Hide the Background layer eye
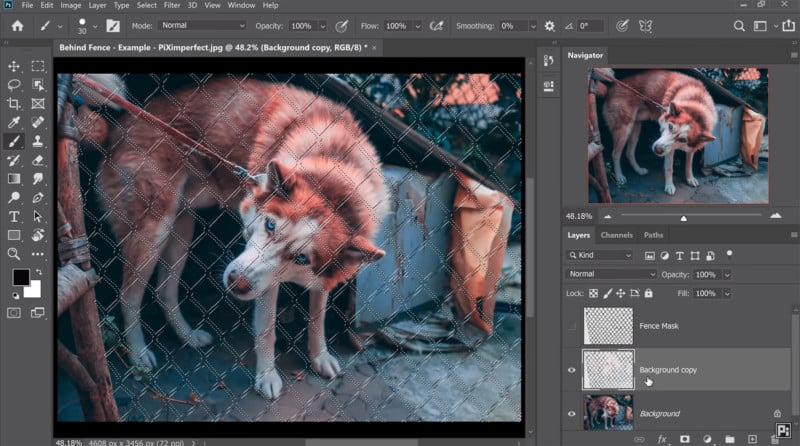This screenshot has height=446, width=800. tap(571, 414)
